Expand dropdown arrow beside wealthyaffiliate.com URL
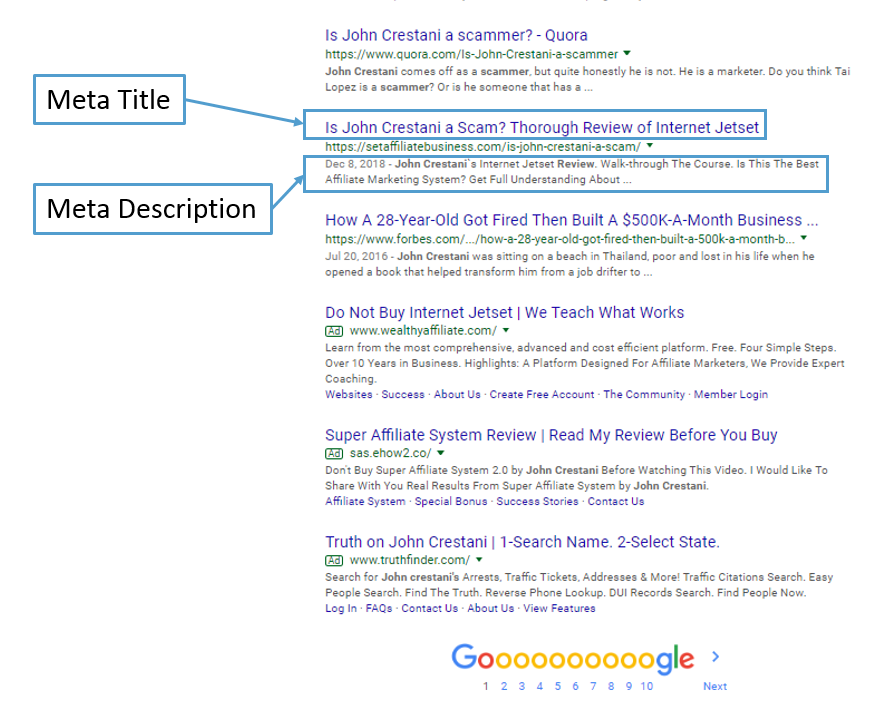The width and height of the screenshot is (871, 706). 506,330
